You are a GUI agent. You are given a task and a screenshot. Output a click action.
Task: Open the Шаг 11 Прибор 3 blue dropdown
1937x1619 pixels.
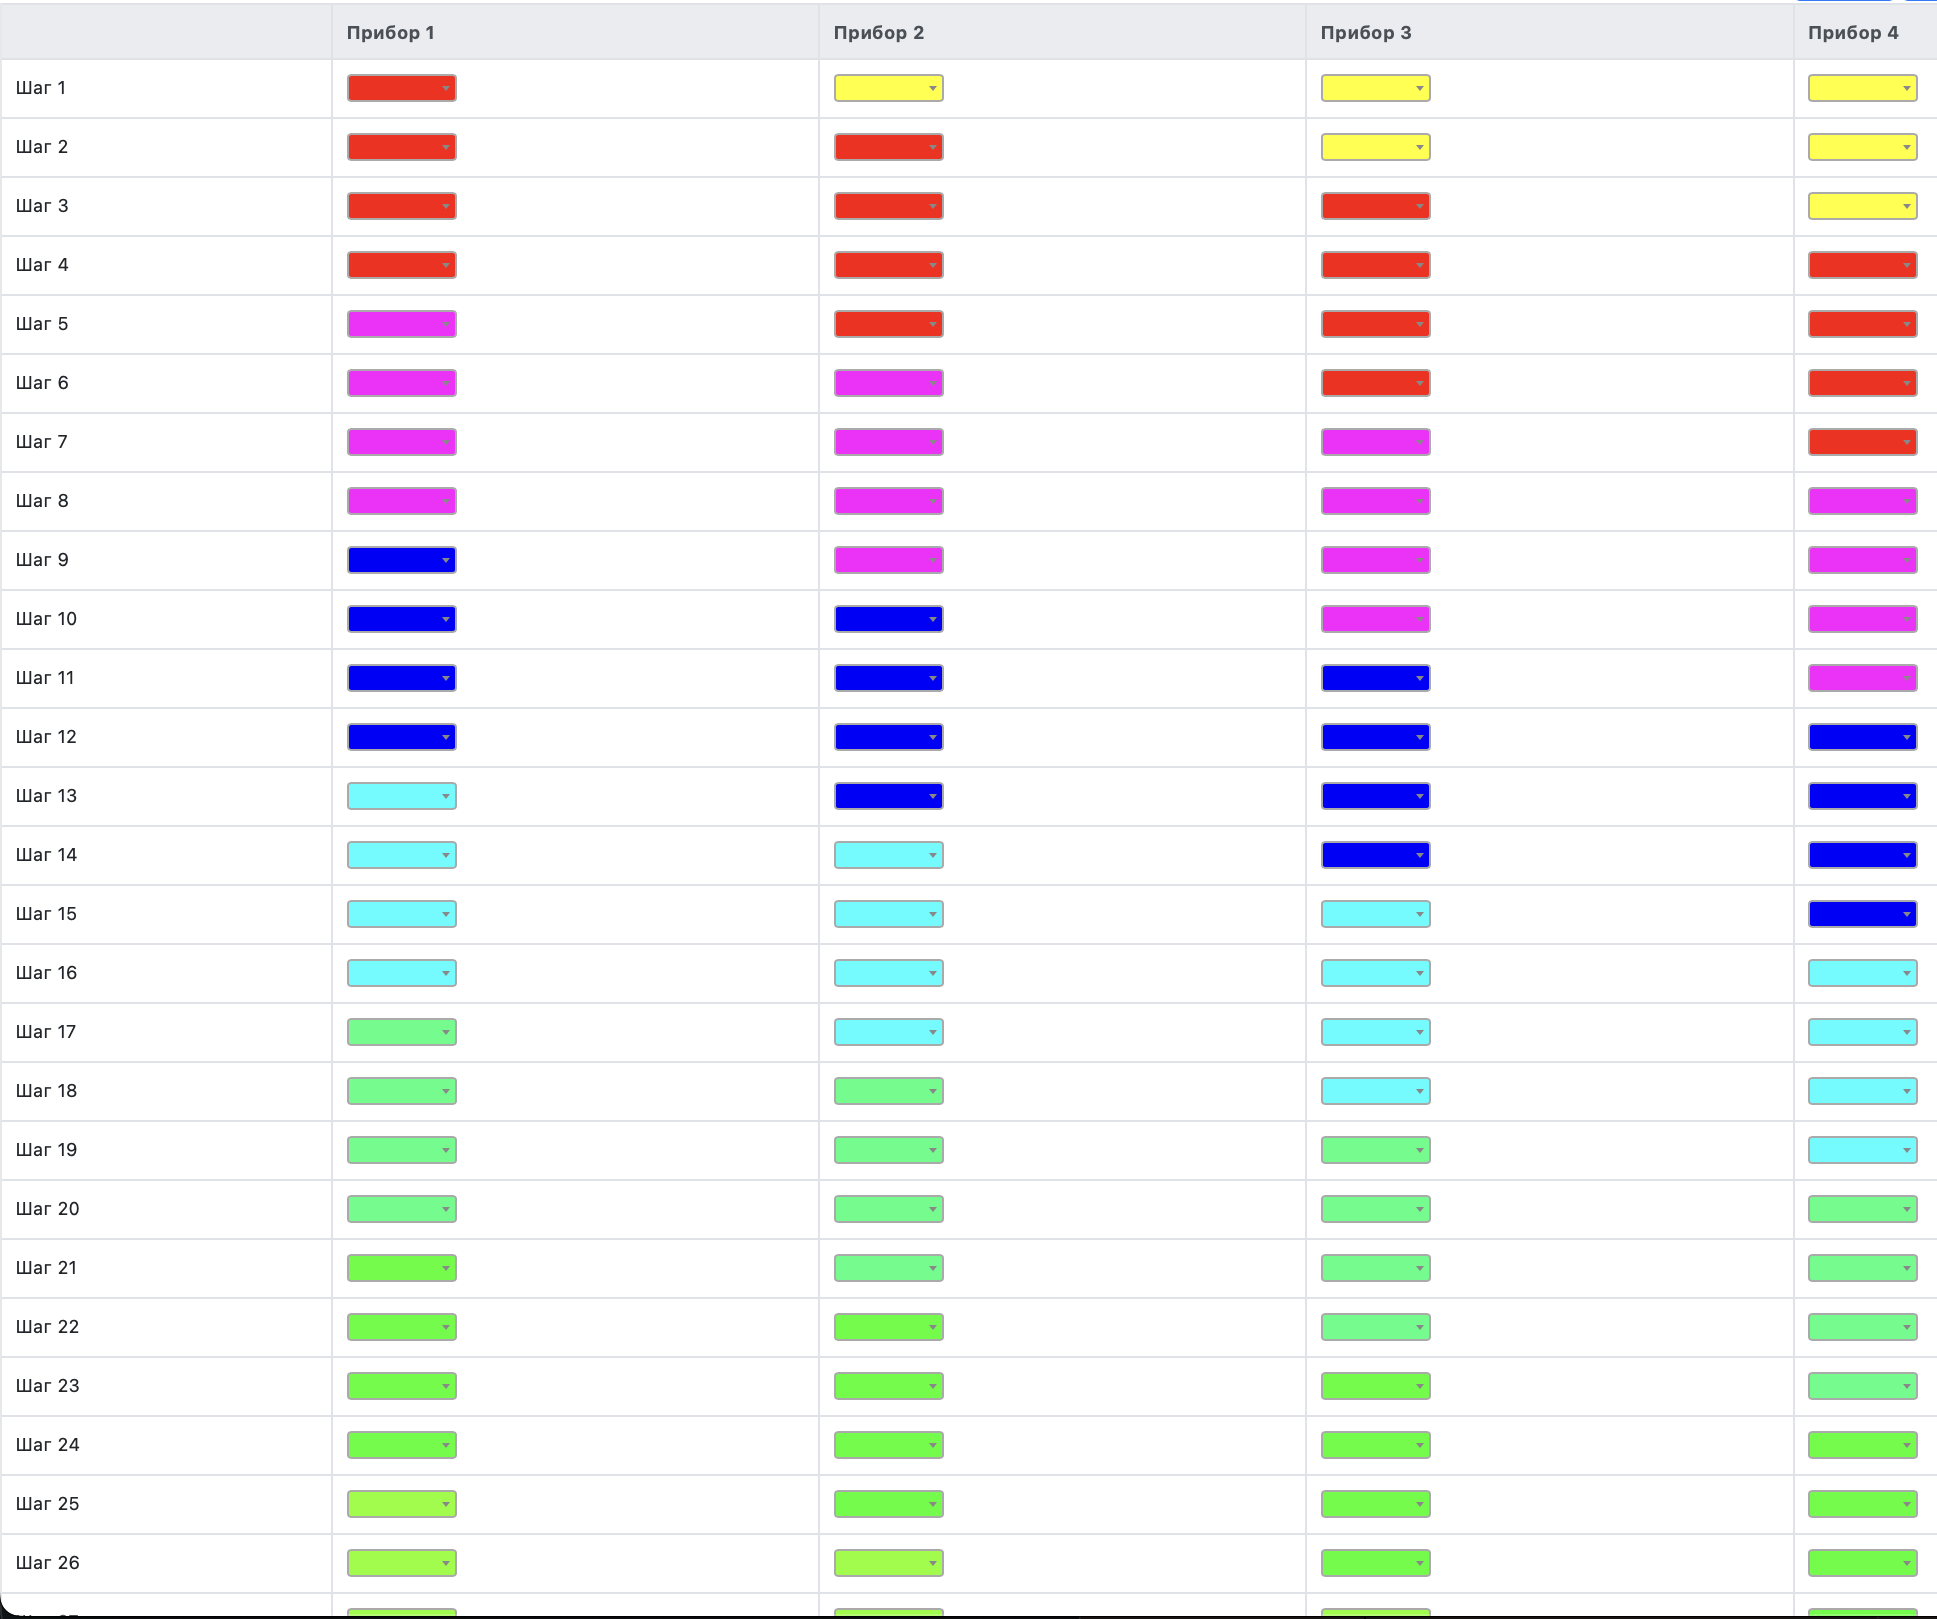[x=1376, y=678]
